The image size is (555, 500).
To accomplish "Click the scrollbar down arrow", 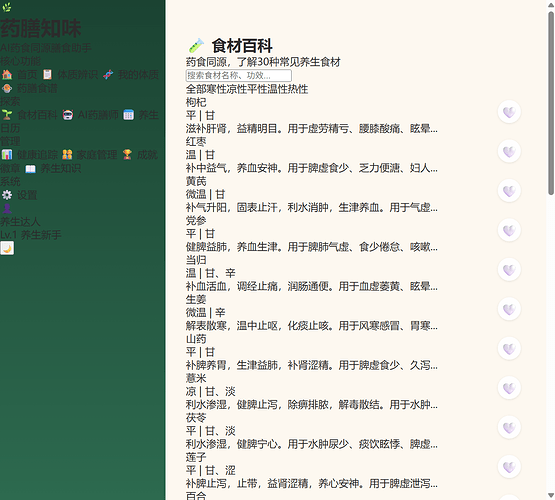I will 551,496.
